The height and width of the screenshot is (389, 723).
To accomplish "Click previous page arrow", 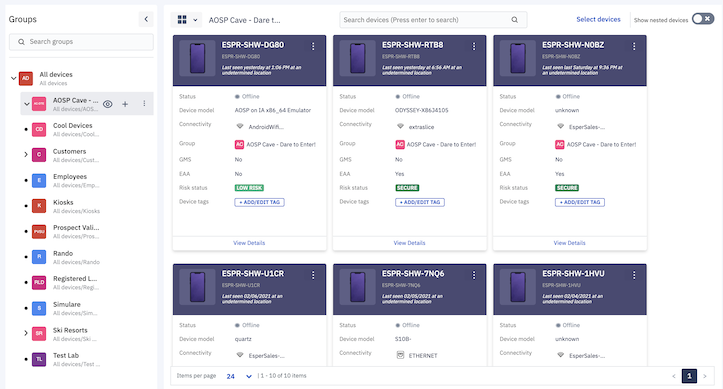I will coord(674,376).
